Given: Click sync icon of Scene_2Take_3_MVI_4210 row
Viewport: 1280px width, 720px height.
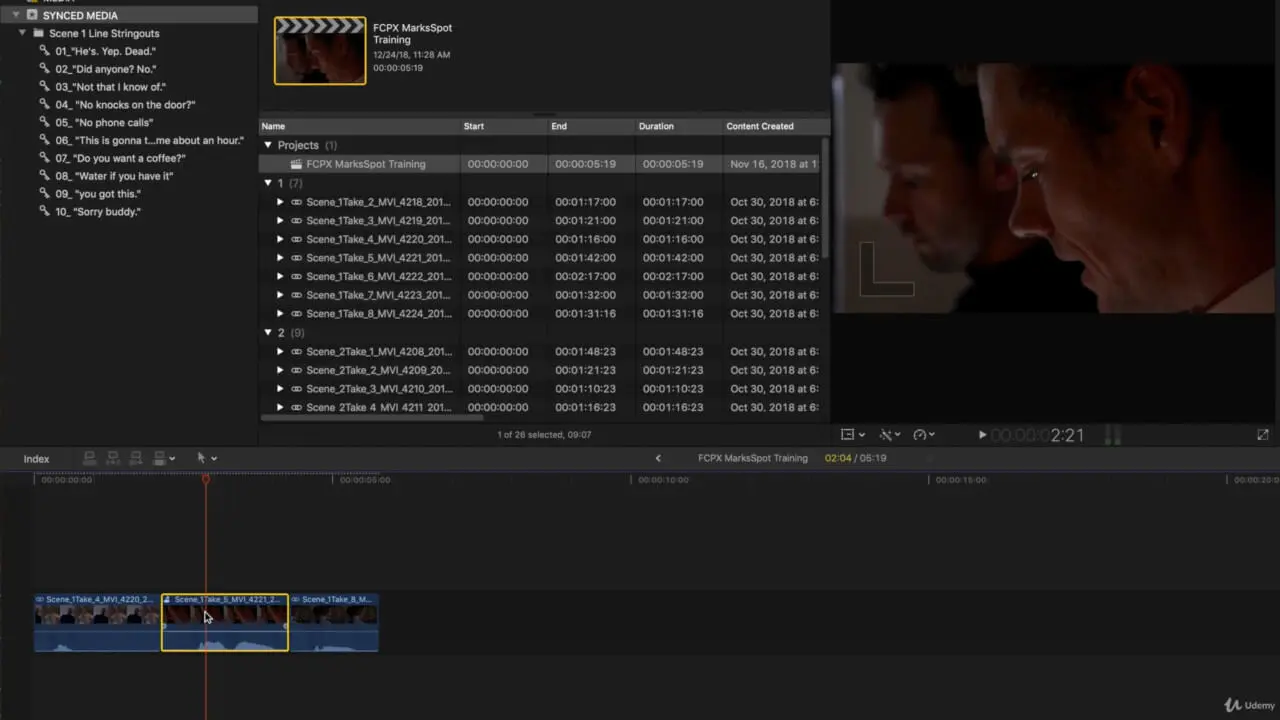Looking at the screenshot, I should [297, 389].
